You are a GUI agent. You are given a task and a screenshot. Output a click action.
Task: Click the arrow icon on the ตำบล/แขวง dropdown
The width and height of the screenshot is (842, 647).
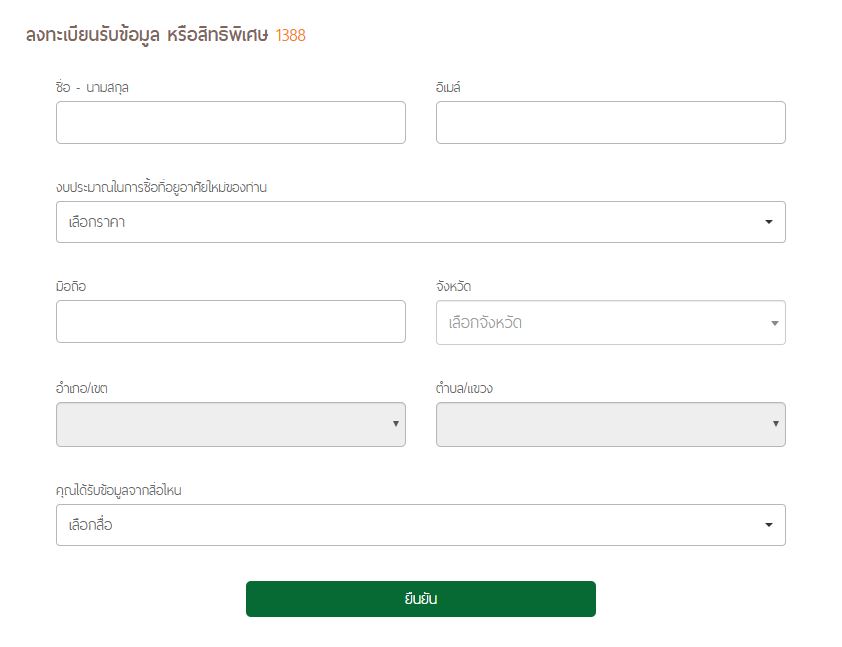coord(775,424)
